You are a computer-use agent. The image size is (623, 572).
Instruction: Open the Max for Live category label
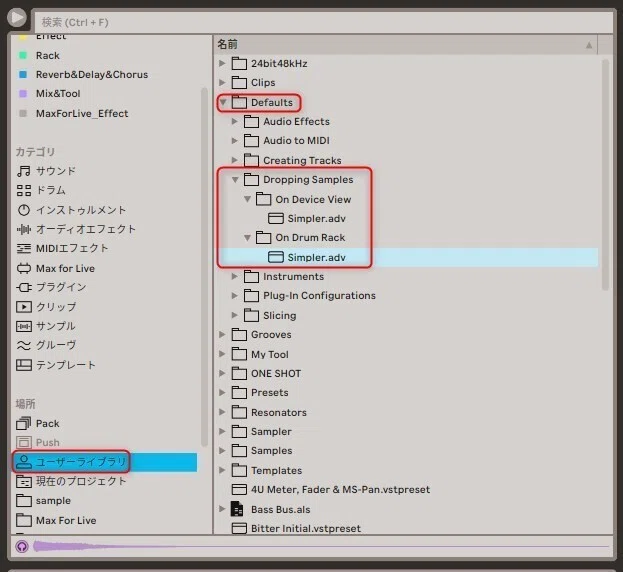pos(65,269)
